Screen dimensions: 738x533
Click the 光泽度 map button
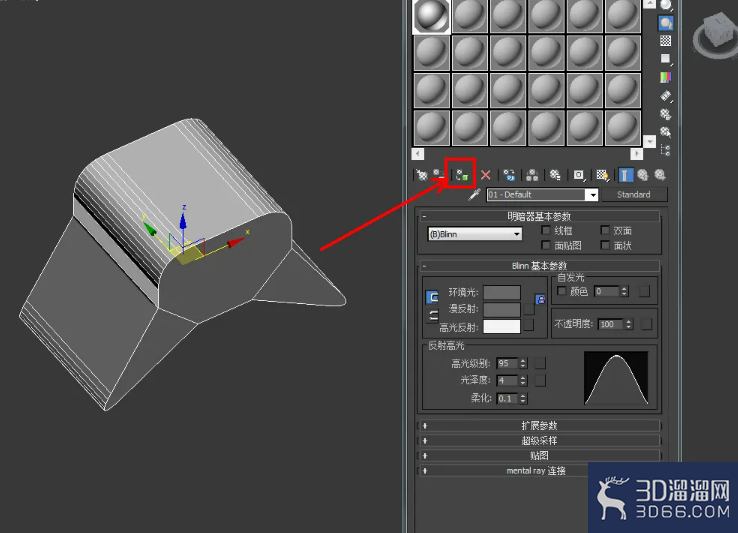point(540,380)
